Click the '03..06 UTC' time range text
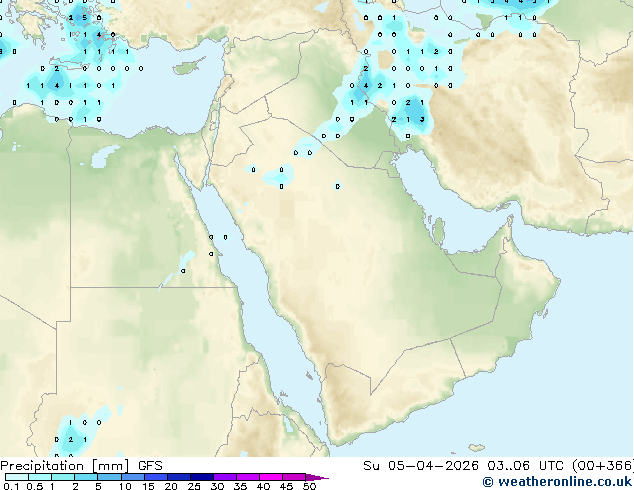 click(525, 466)
